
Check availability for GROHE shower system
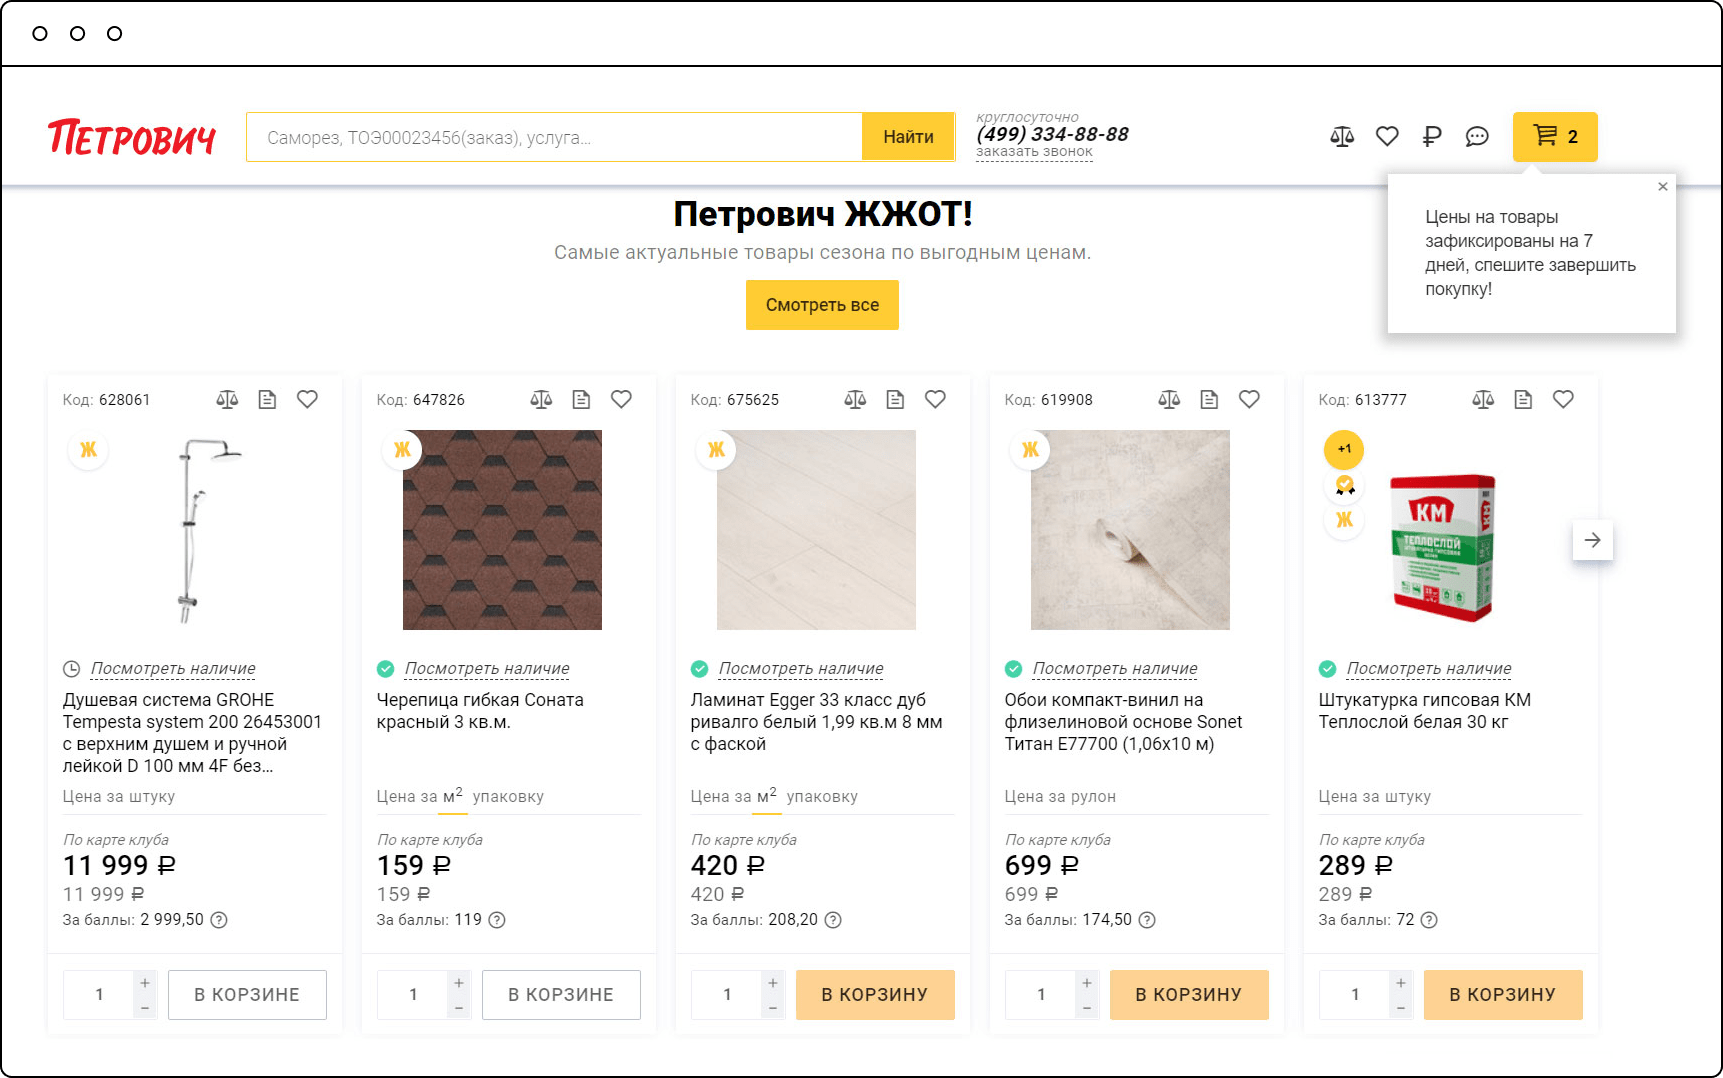click(173, 669)
